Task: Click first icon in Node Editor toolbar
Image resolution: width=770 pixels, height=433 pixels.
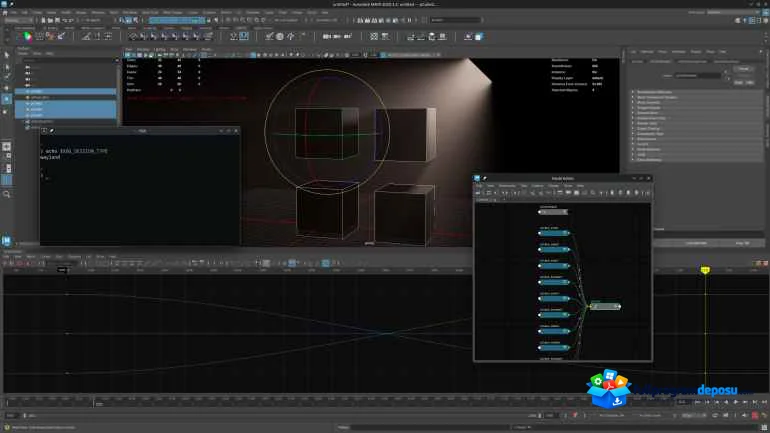Action: tap(478, 193)
